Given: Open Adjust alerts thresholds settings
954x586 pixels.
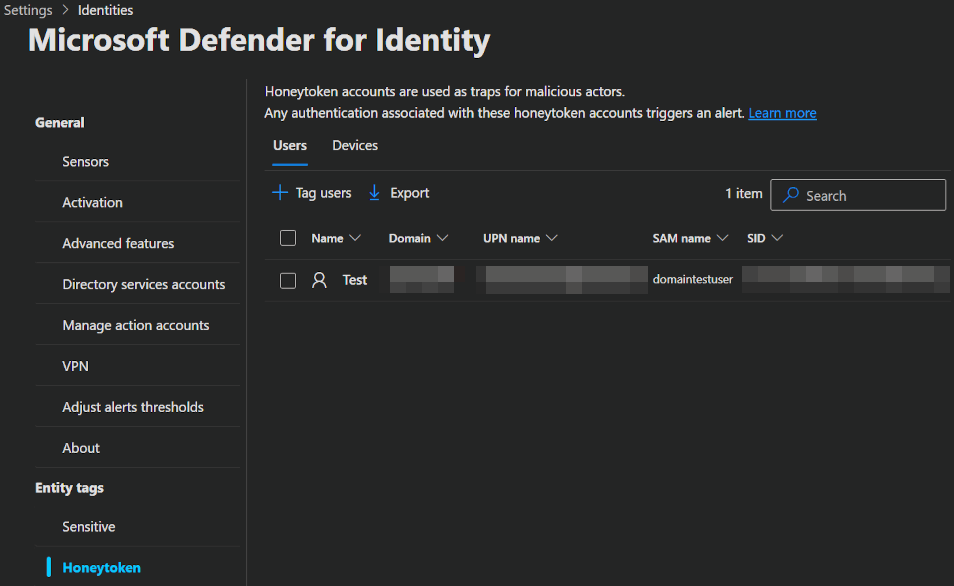Looking at the screenshot, I should 133,407.
